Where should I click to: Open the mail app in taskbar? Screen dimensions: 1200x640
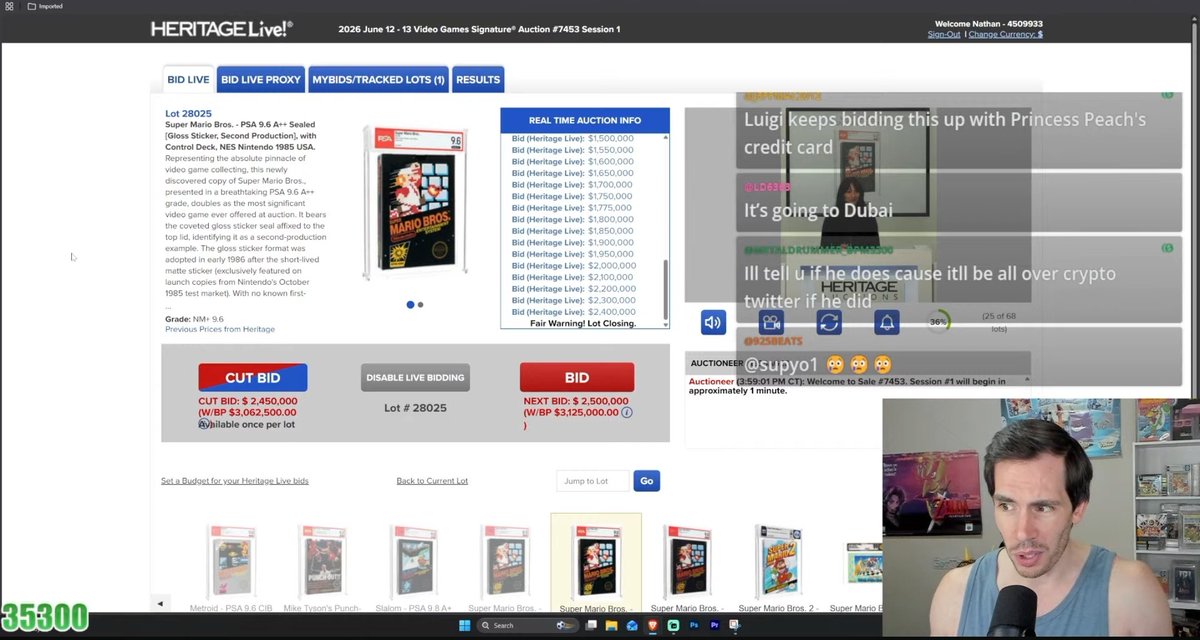point(632,626)
